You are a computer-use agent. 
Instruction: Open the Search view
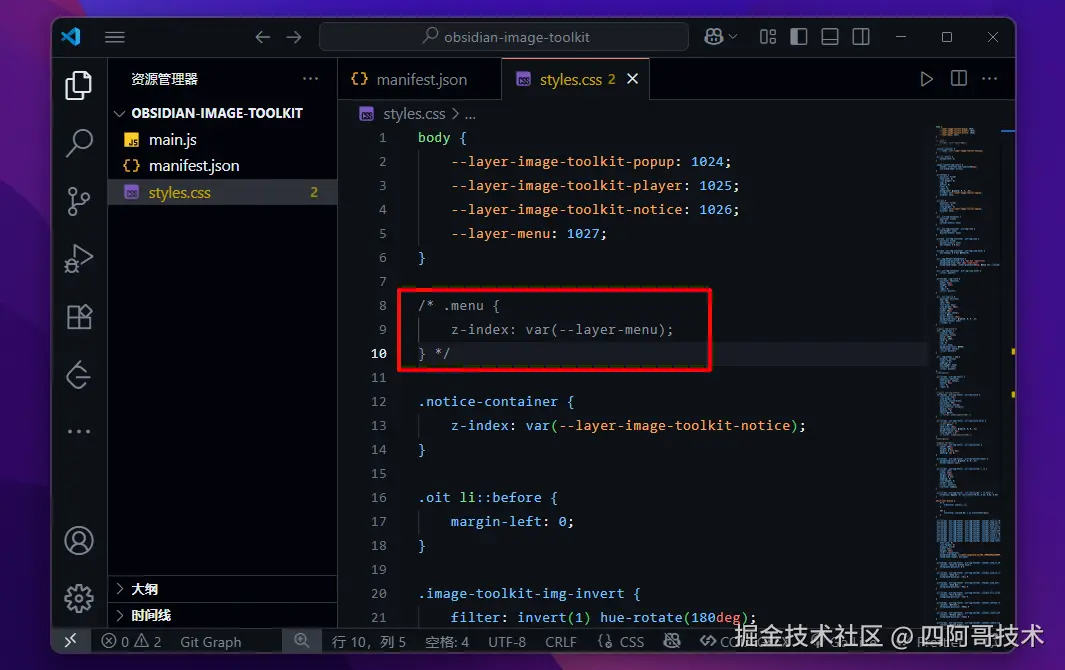click(79, 143)
